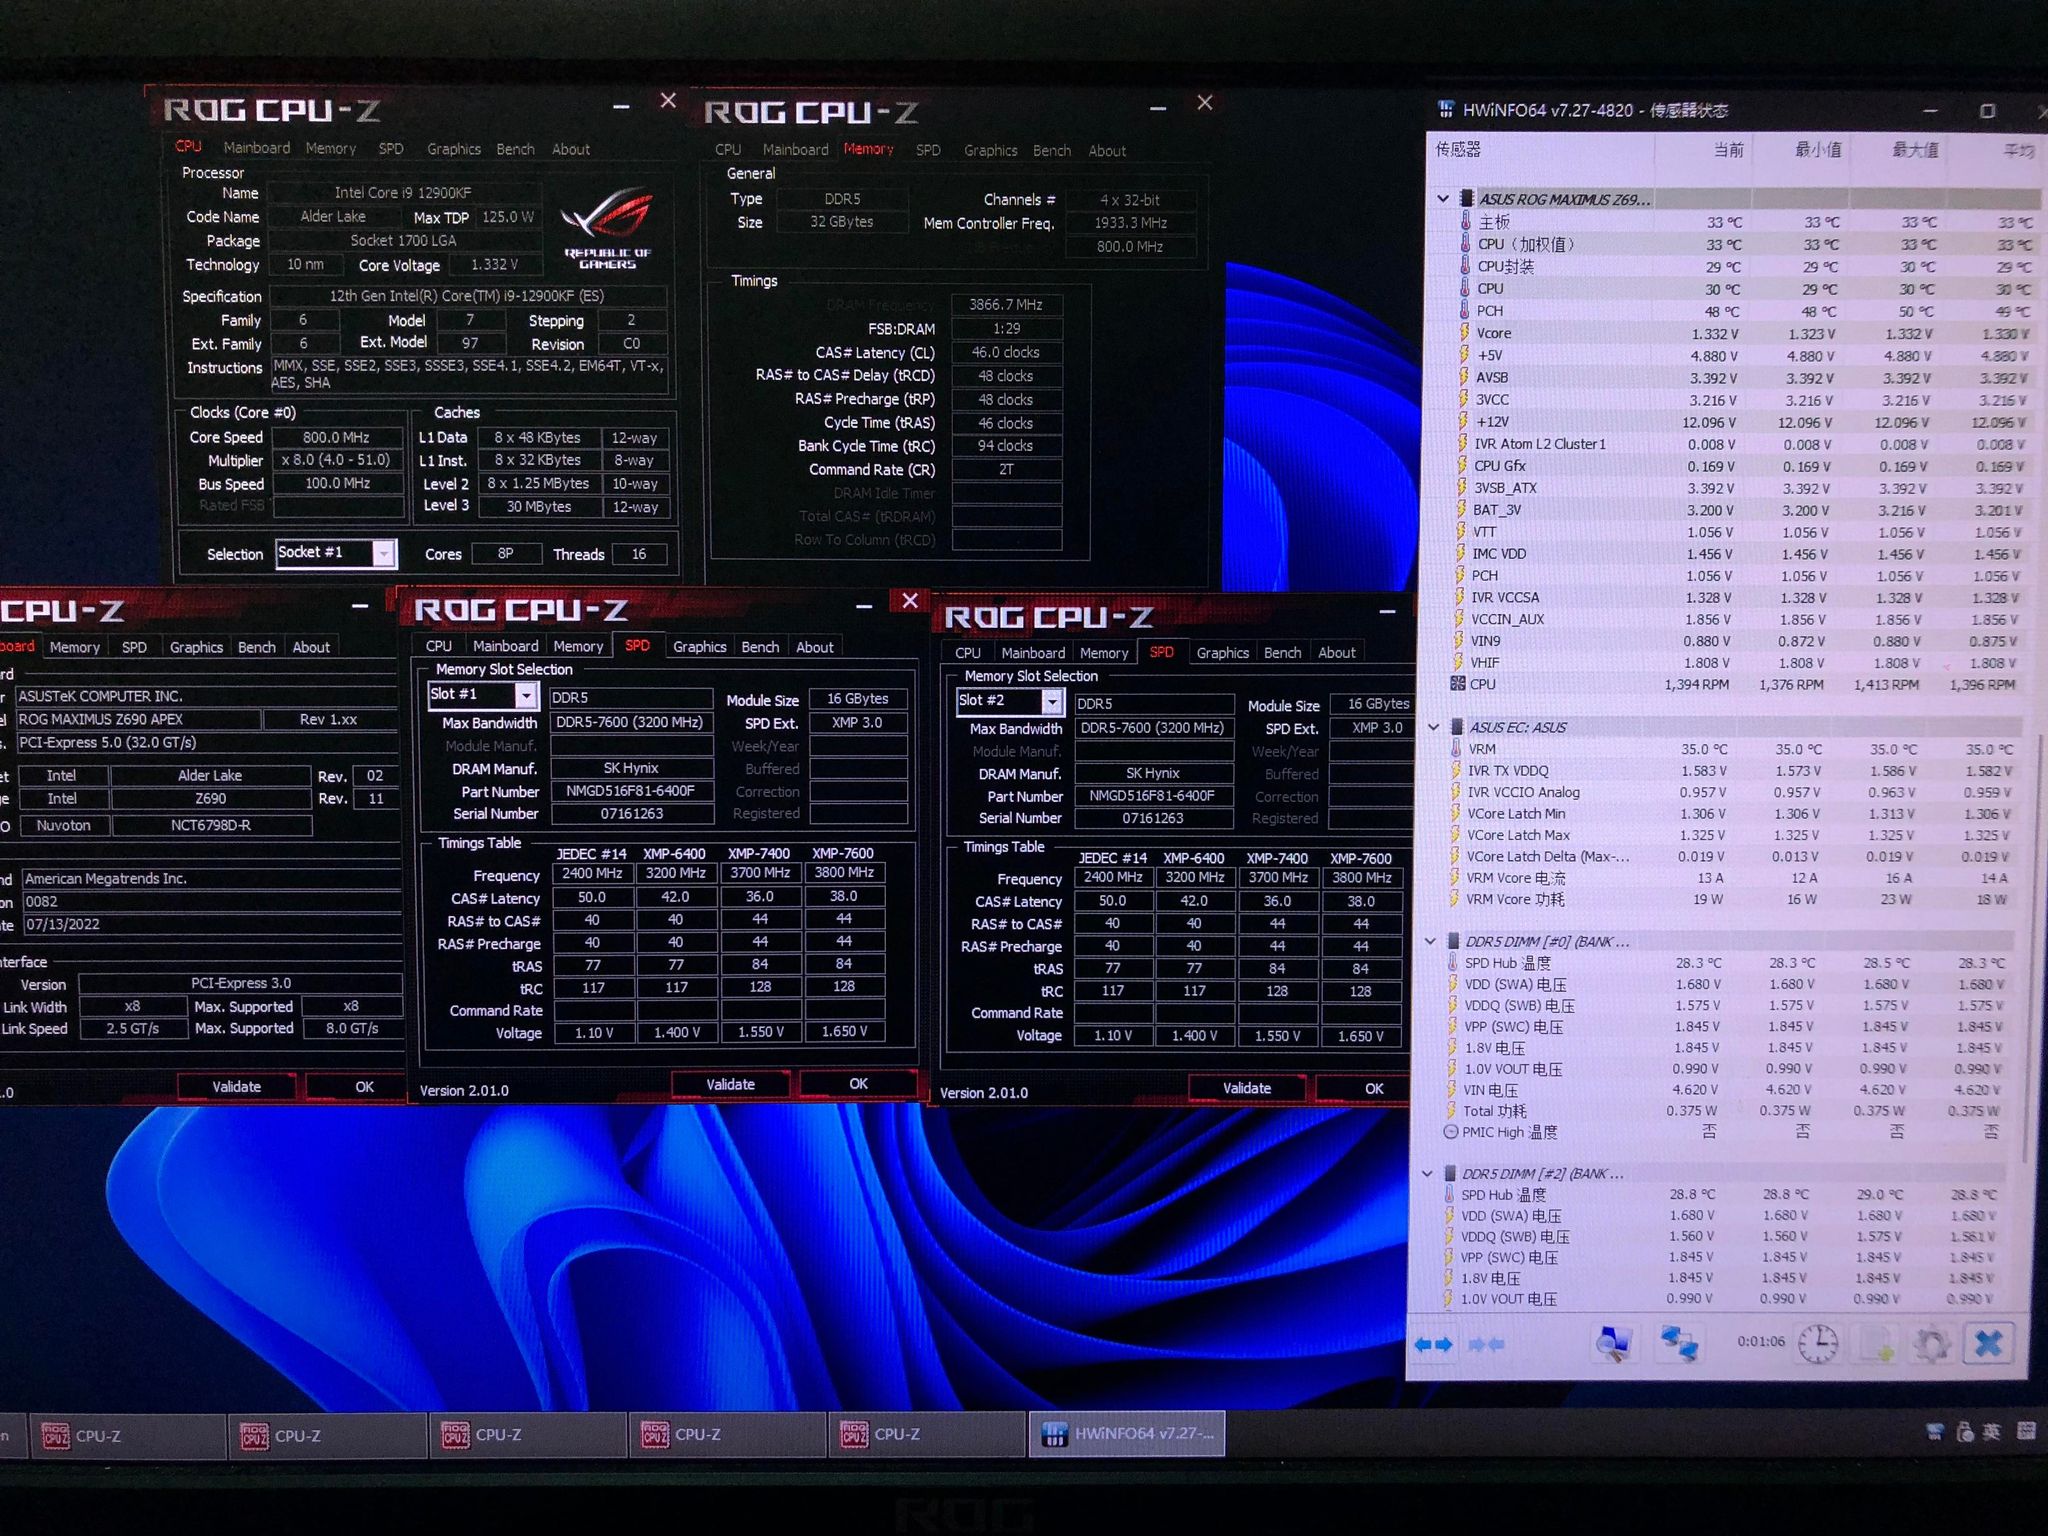Viewport: 2048px width, 1536px height.
Task: Open the Socket #1 selection dropdown
Action: tap(383, 553)
